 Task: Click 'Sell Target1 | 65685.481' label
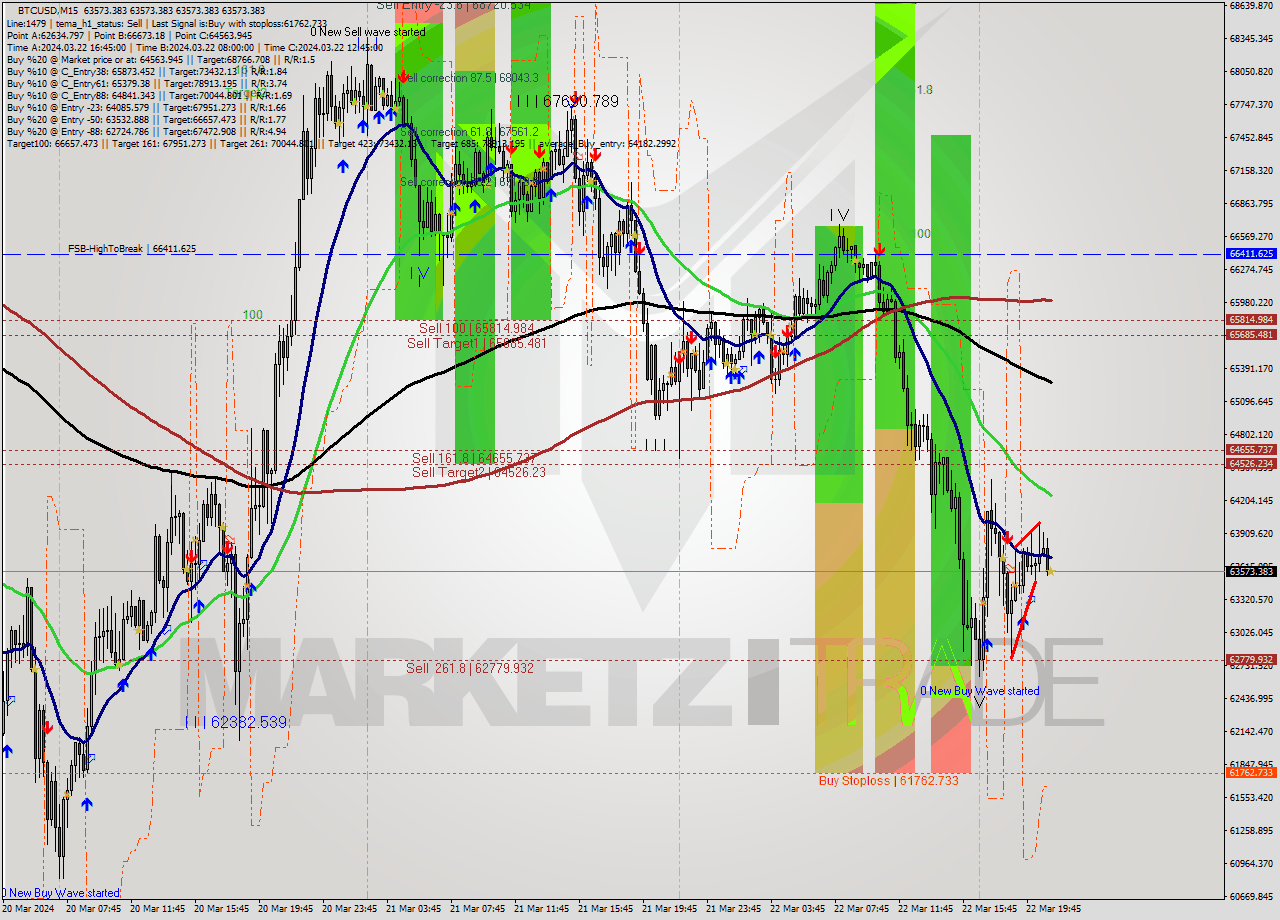476,343
